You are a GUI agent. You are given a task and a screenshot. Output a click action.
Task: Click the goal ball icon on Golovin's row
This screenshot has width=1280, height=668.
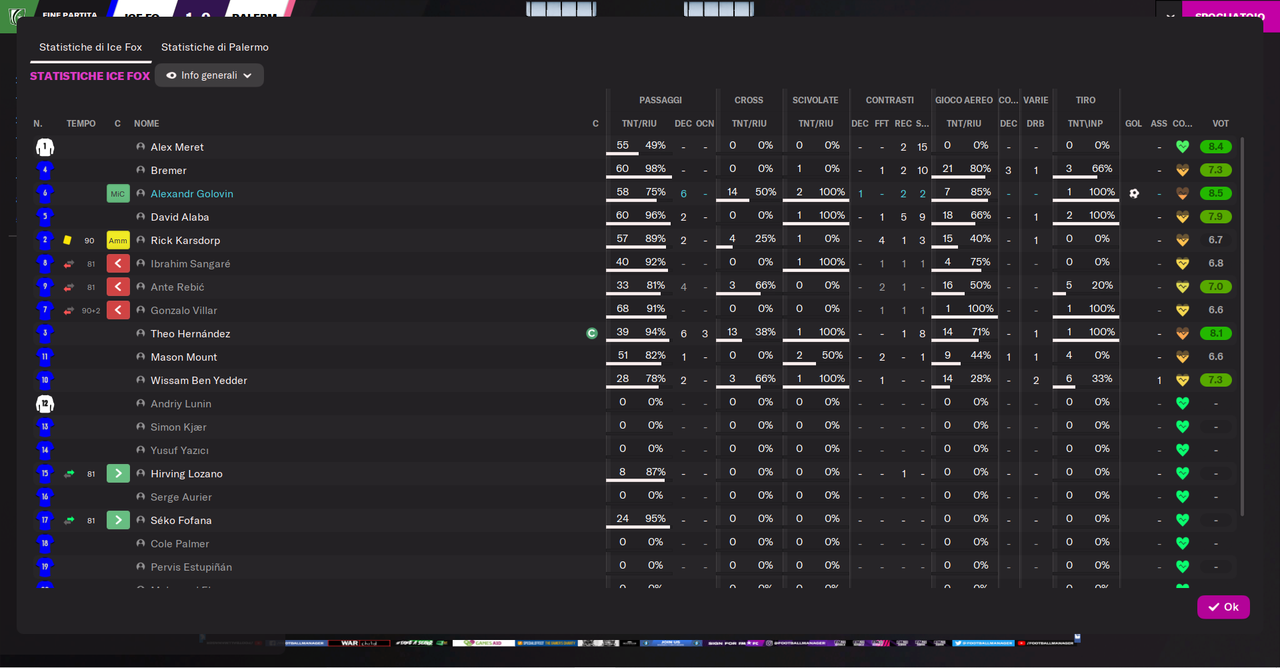[1134, 193]
